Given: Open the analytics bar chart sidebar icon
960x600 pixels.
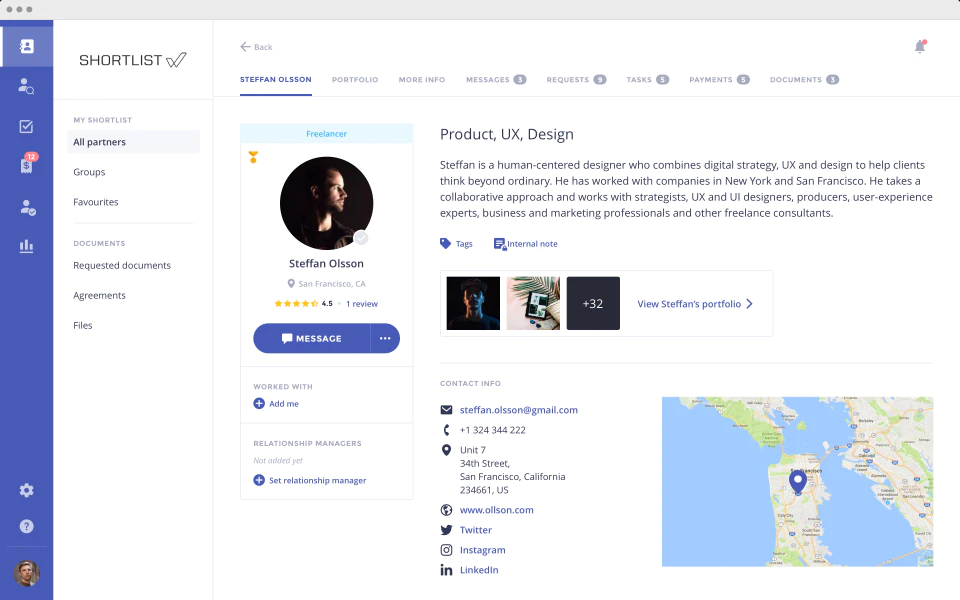Looking at the screenshot, I should [x=26, y=246].
